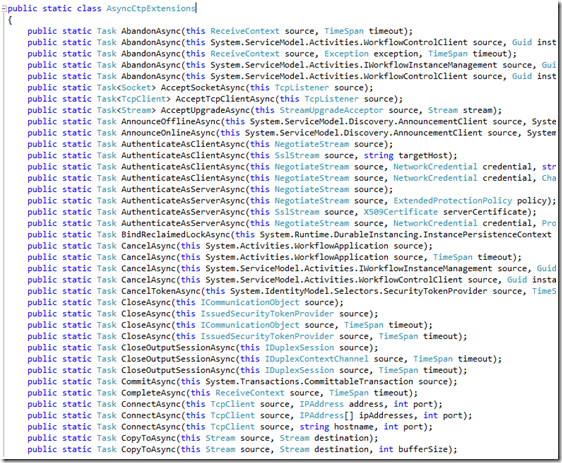Click SecurityTokenProvider in the CancelTokenAsync line
The width and height of the screenshot is (562, 463).
pos(435,291)
